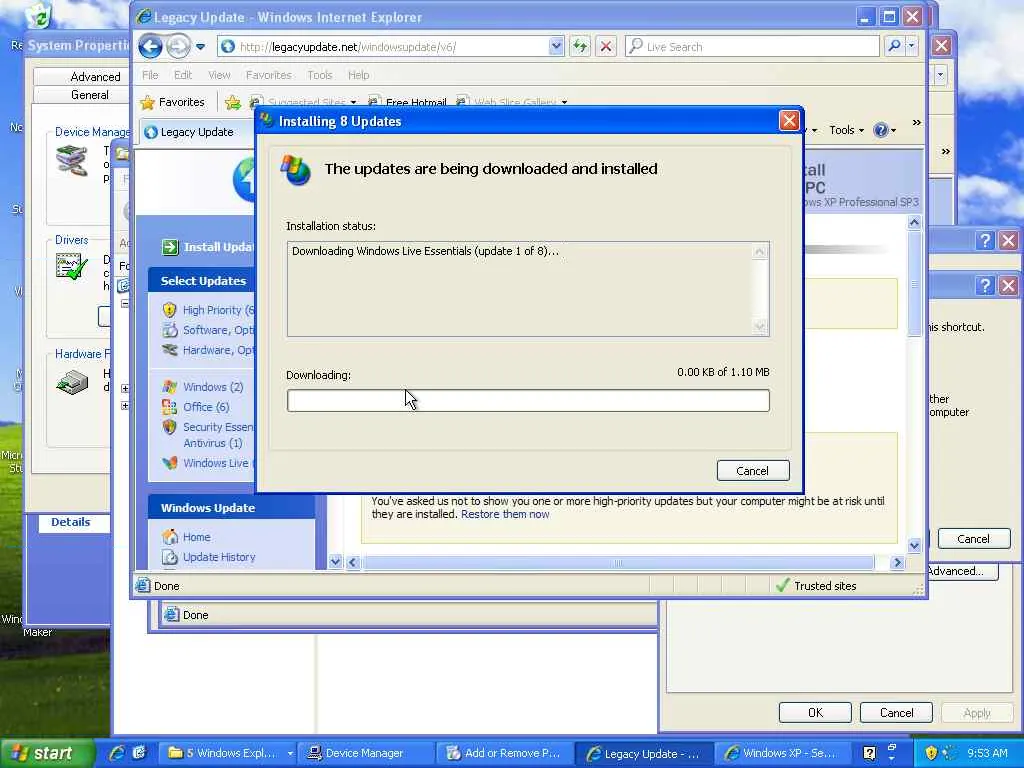Image resolution: width=1024 pixels, height=768 pixels.
Task: Click the Drivers signing checkmark icon
Action: coord(72,266)
